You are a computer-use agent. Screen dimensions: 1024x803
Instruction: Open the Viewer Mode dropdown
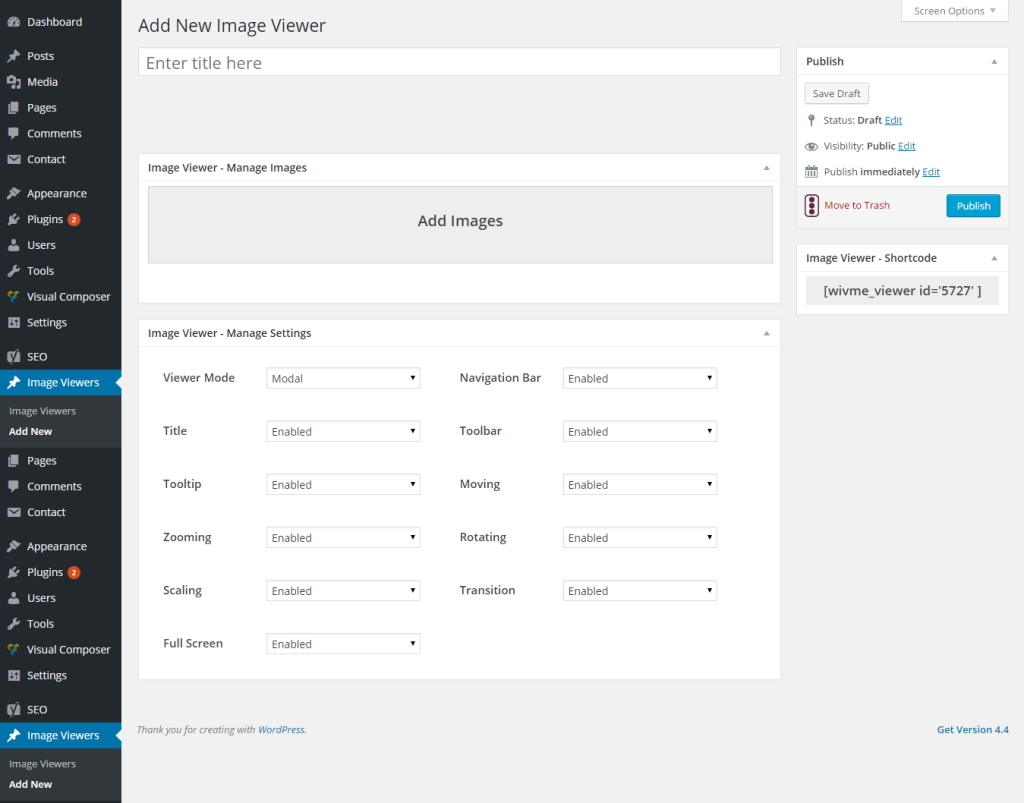click(x=343, y=377)
